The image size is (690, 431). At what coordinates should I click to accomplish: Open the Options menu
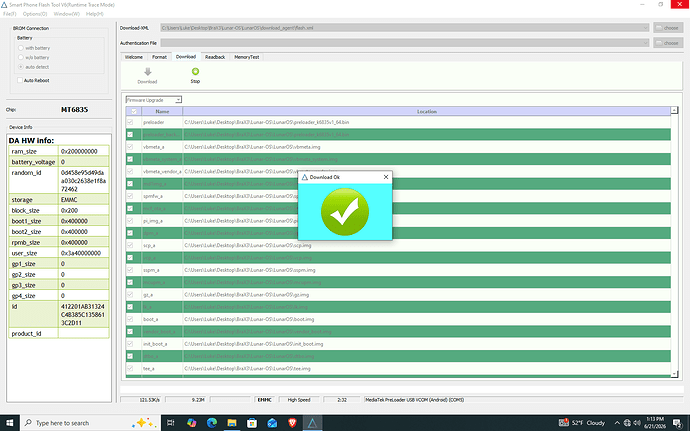pyautogui.click(x=35, y=14)
